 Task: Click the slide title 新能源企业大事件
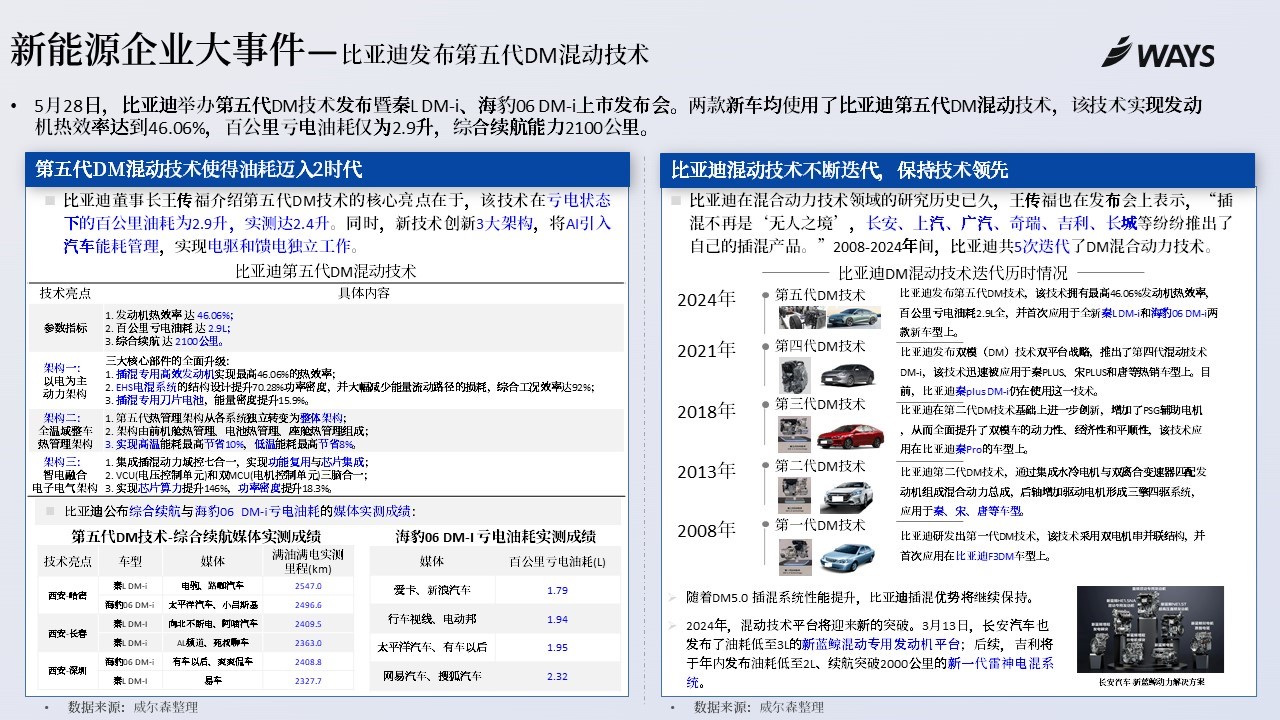[156, 50]
